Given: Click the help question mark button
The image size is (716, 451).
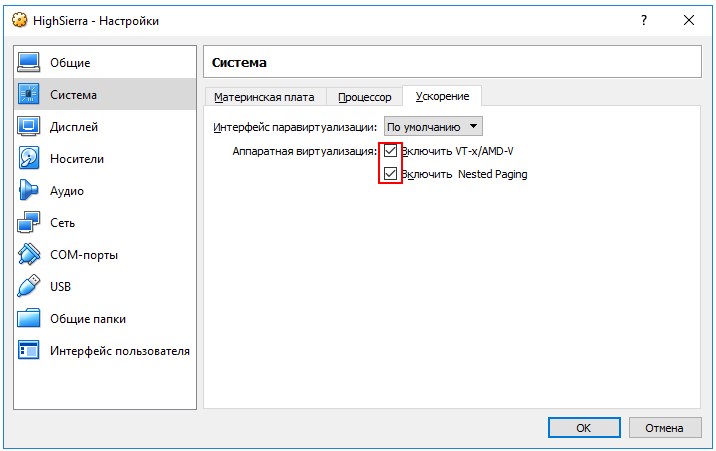Looking at the screenshot, I should 641,20.
